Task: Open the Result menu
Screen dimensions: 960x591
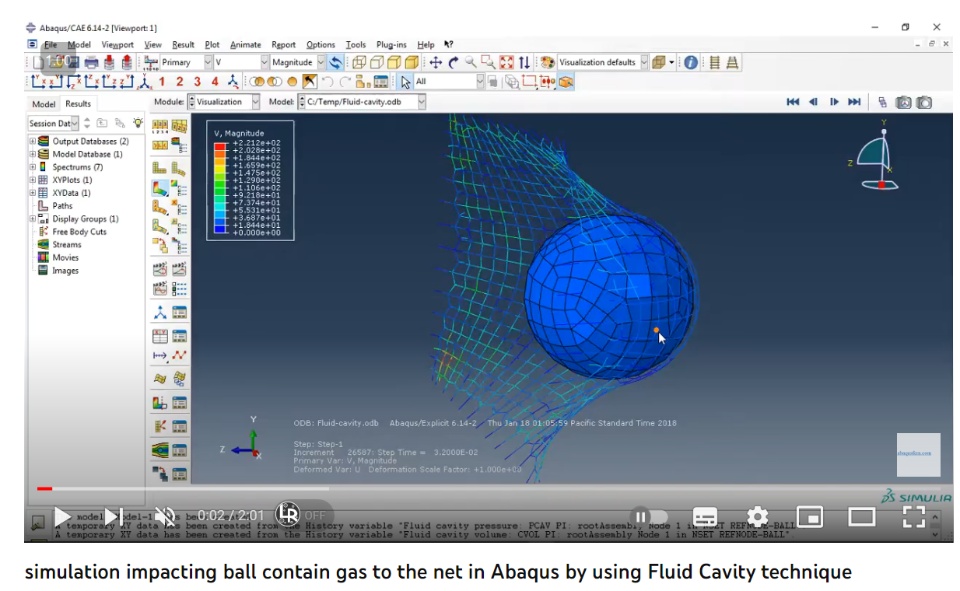Action: (183, 45)
